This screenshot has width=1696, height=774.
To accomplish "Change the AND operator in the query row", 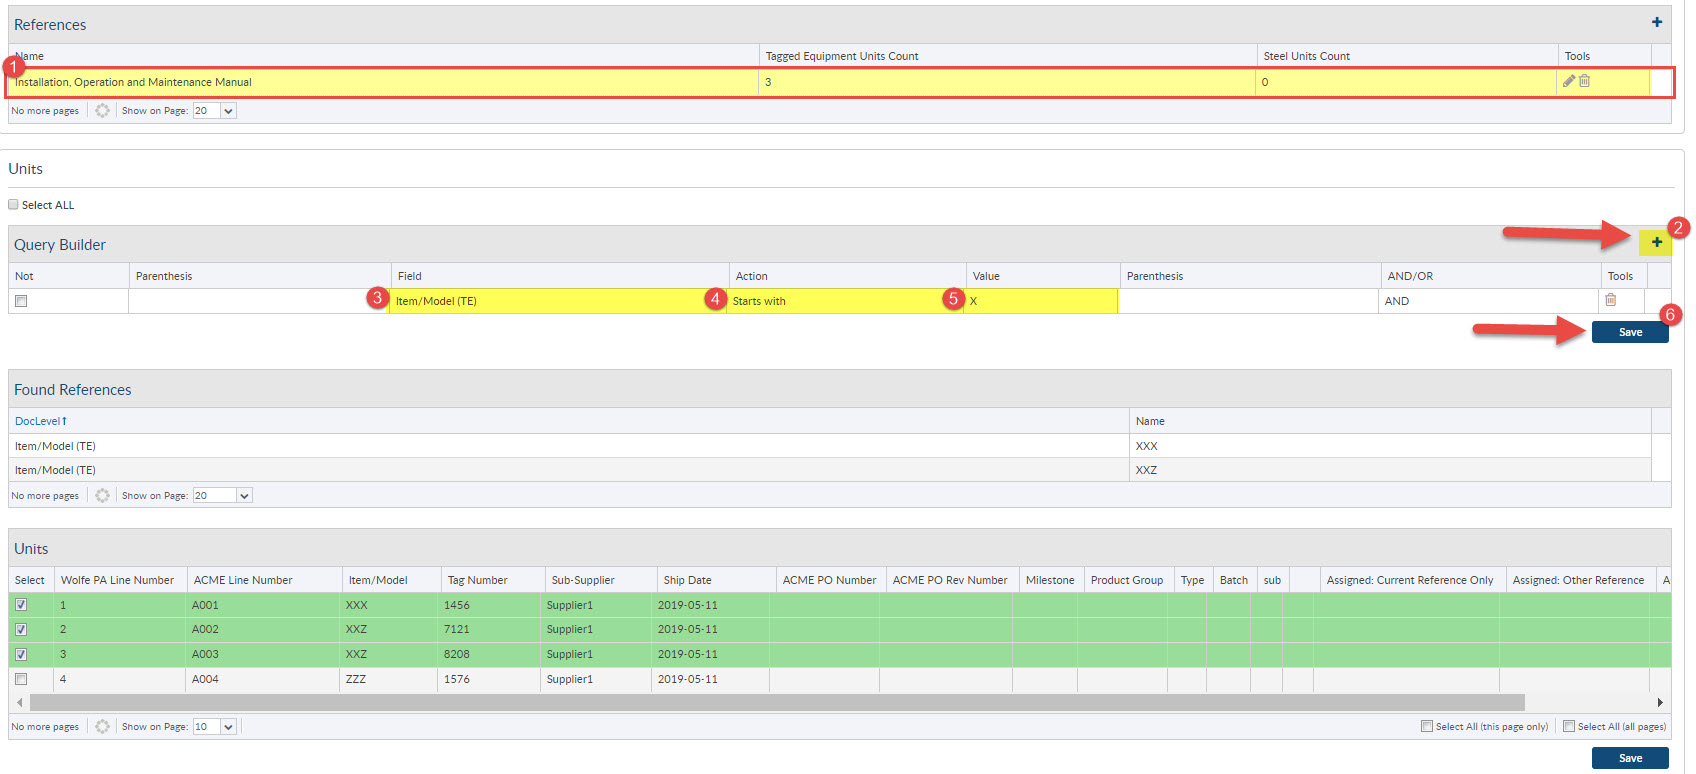I will 1489,301.
